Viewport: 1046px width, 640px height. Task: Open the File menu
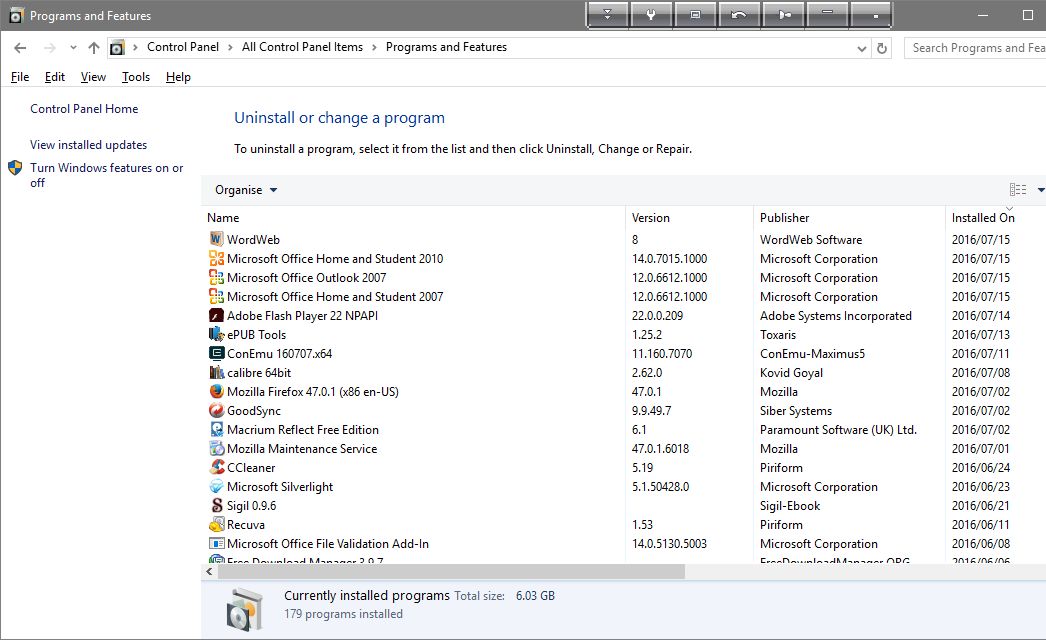pyautogui.click(x=20, y=77)
